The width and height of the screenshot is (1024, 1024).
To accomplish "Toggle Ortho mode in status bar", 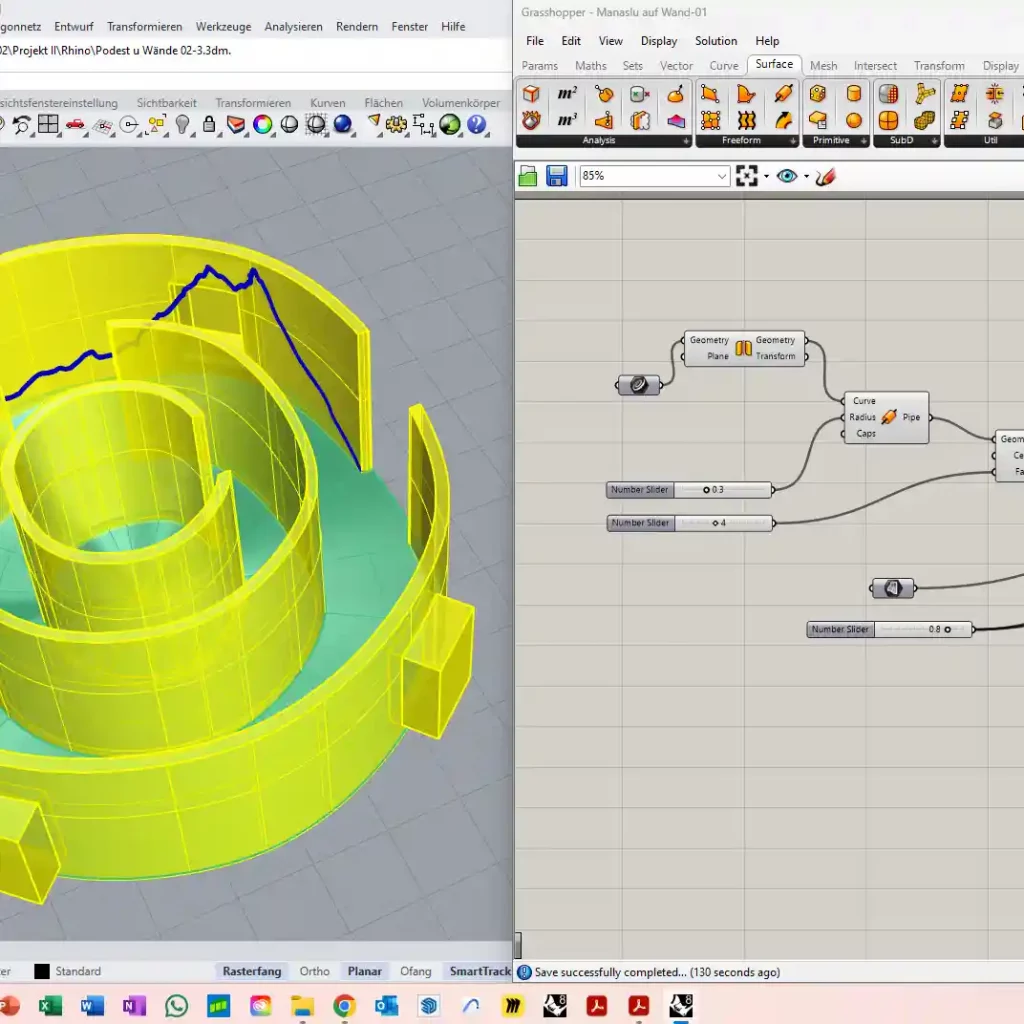I will click(314, 971).
